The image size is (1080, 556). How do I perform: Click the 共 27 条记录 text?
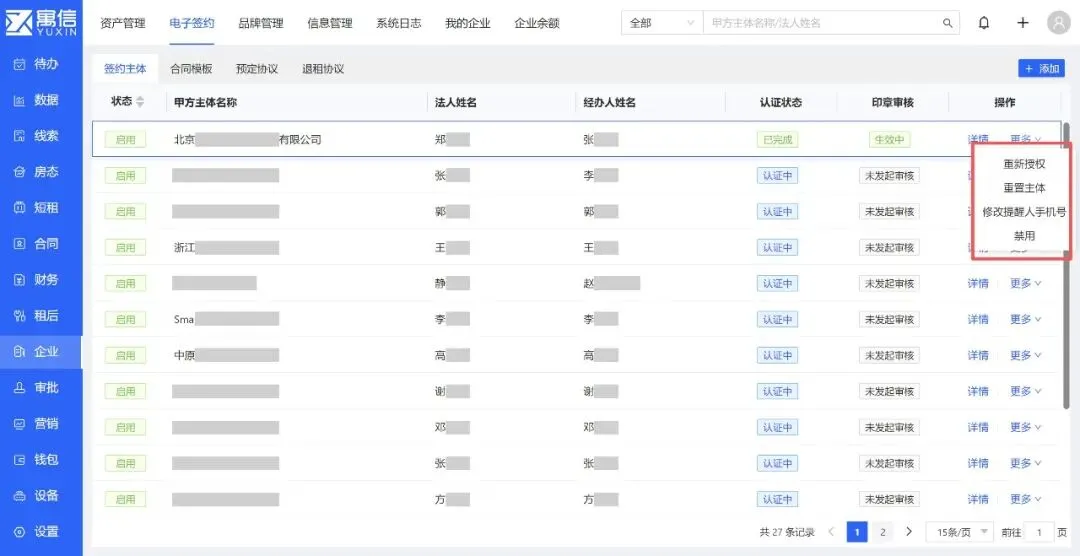tap(787, 532)
